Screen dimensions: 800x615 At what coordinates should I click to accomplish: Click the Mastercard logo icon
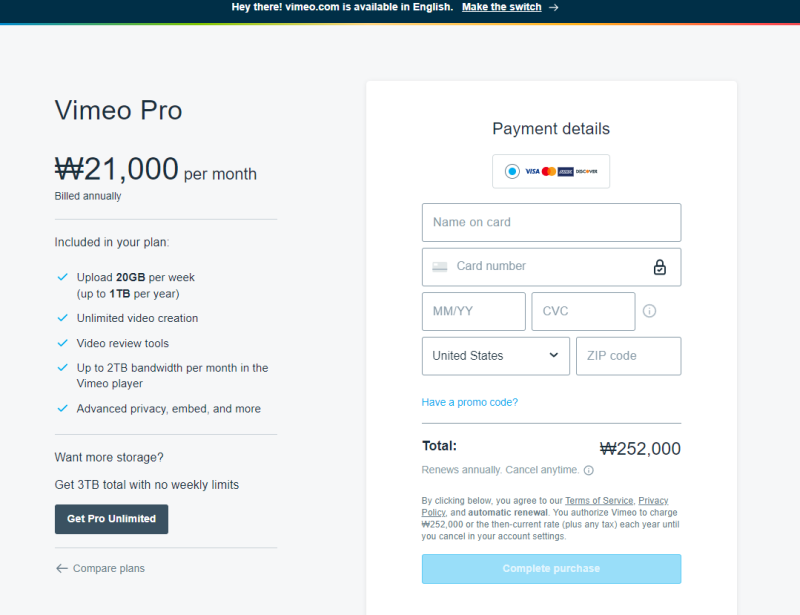(x=548, y=172)
